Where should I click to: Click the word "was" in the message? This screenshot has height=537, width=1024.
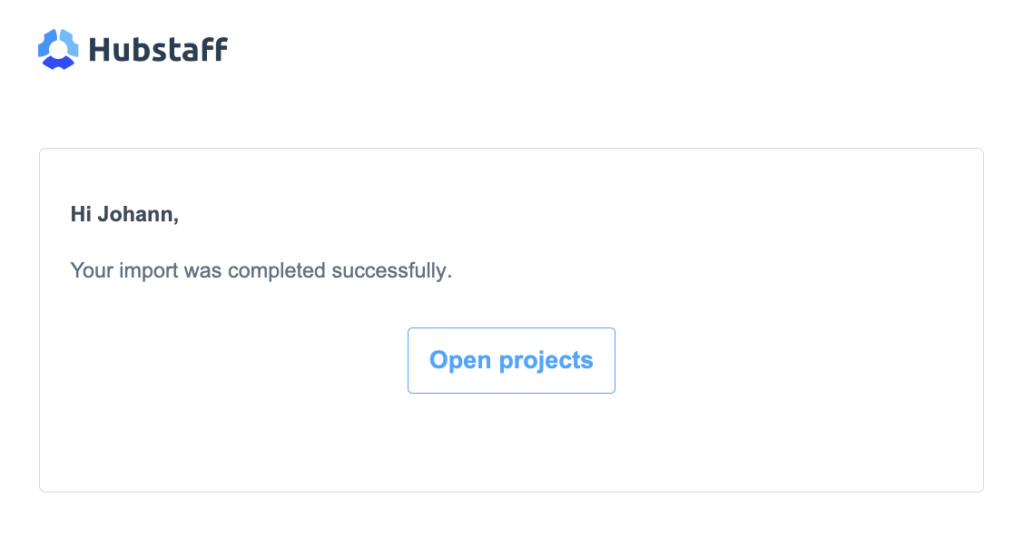tap(202, 271)
